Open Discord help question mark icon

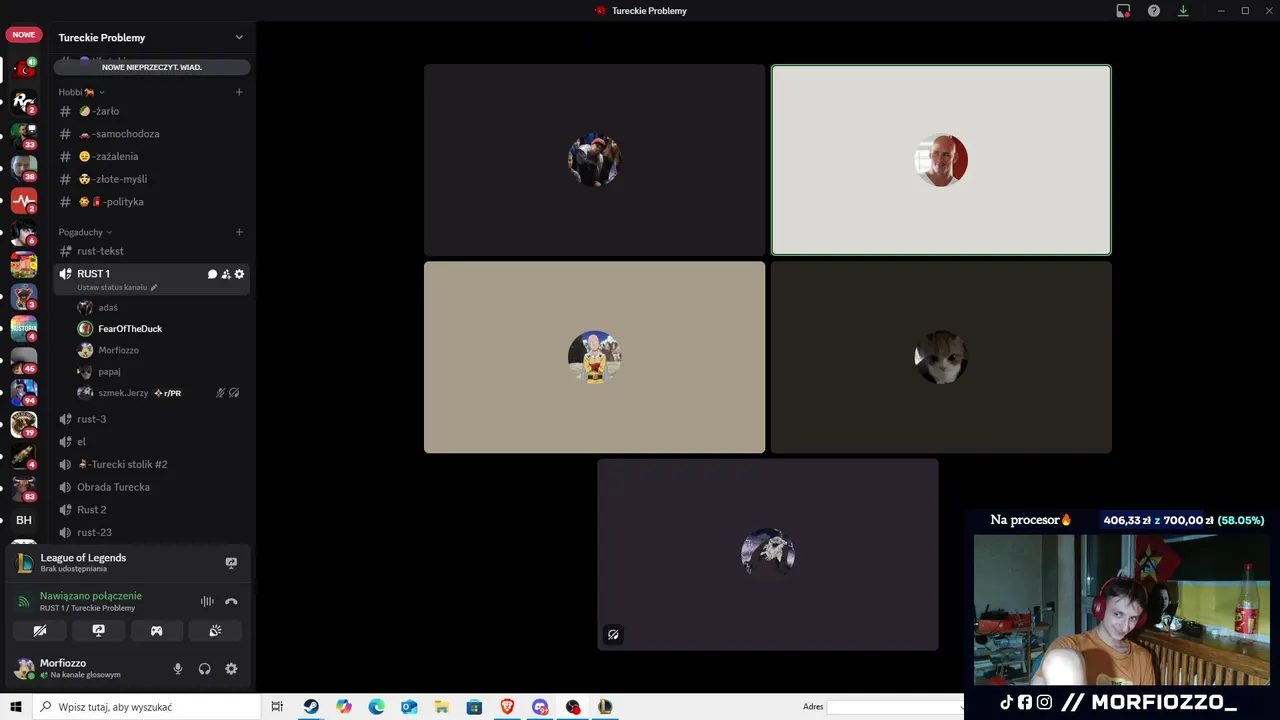pyautogui.click(x=1154, y=11)
